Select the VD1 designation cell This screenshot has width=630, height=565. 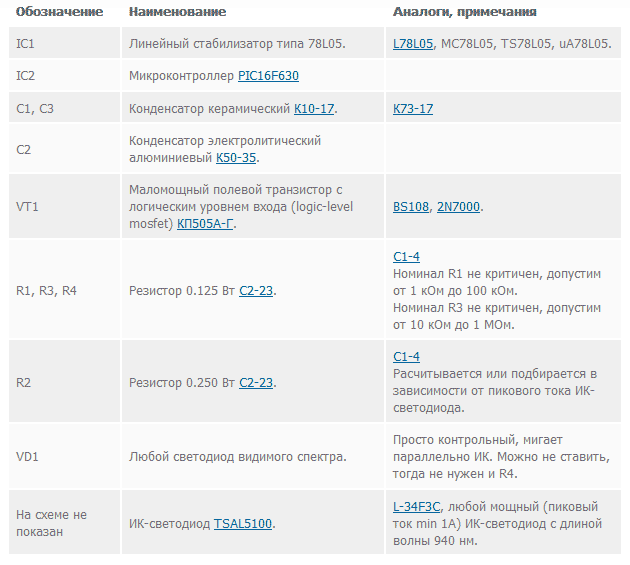click(x=64, y=457)
